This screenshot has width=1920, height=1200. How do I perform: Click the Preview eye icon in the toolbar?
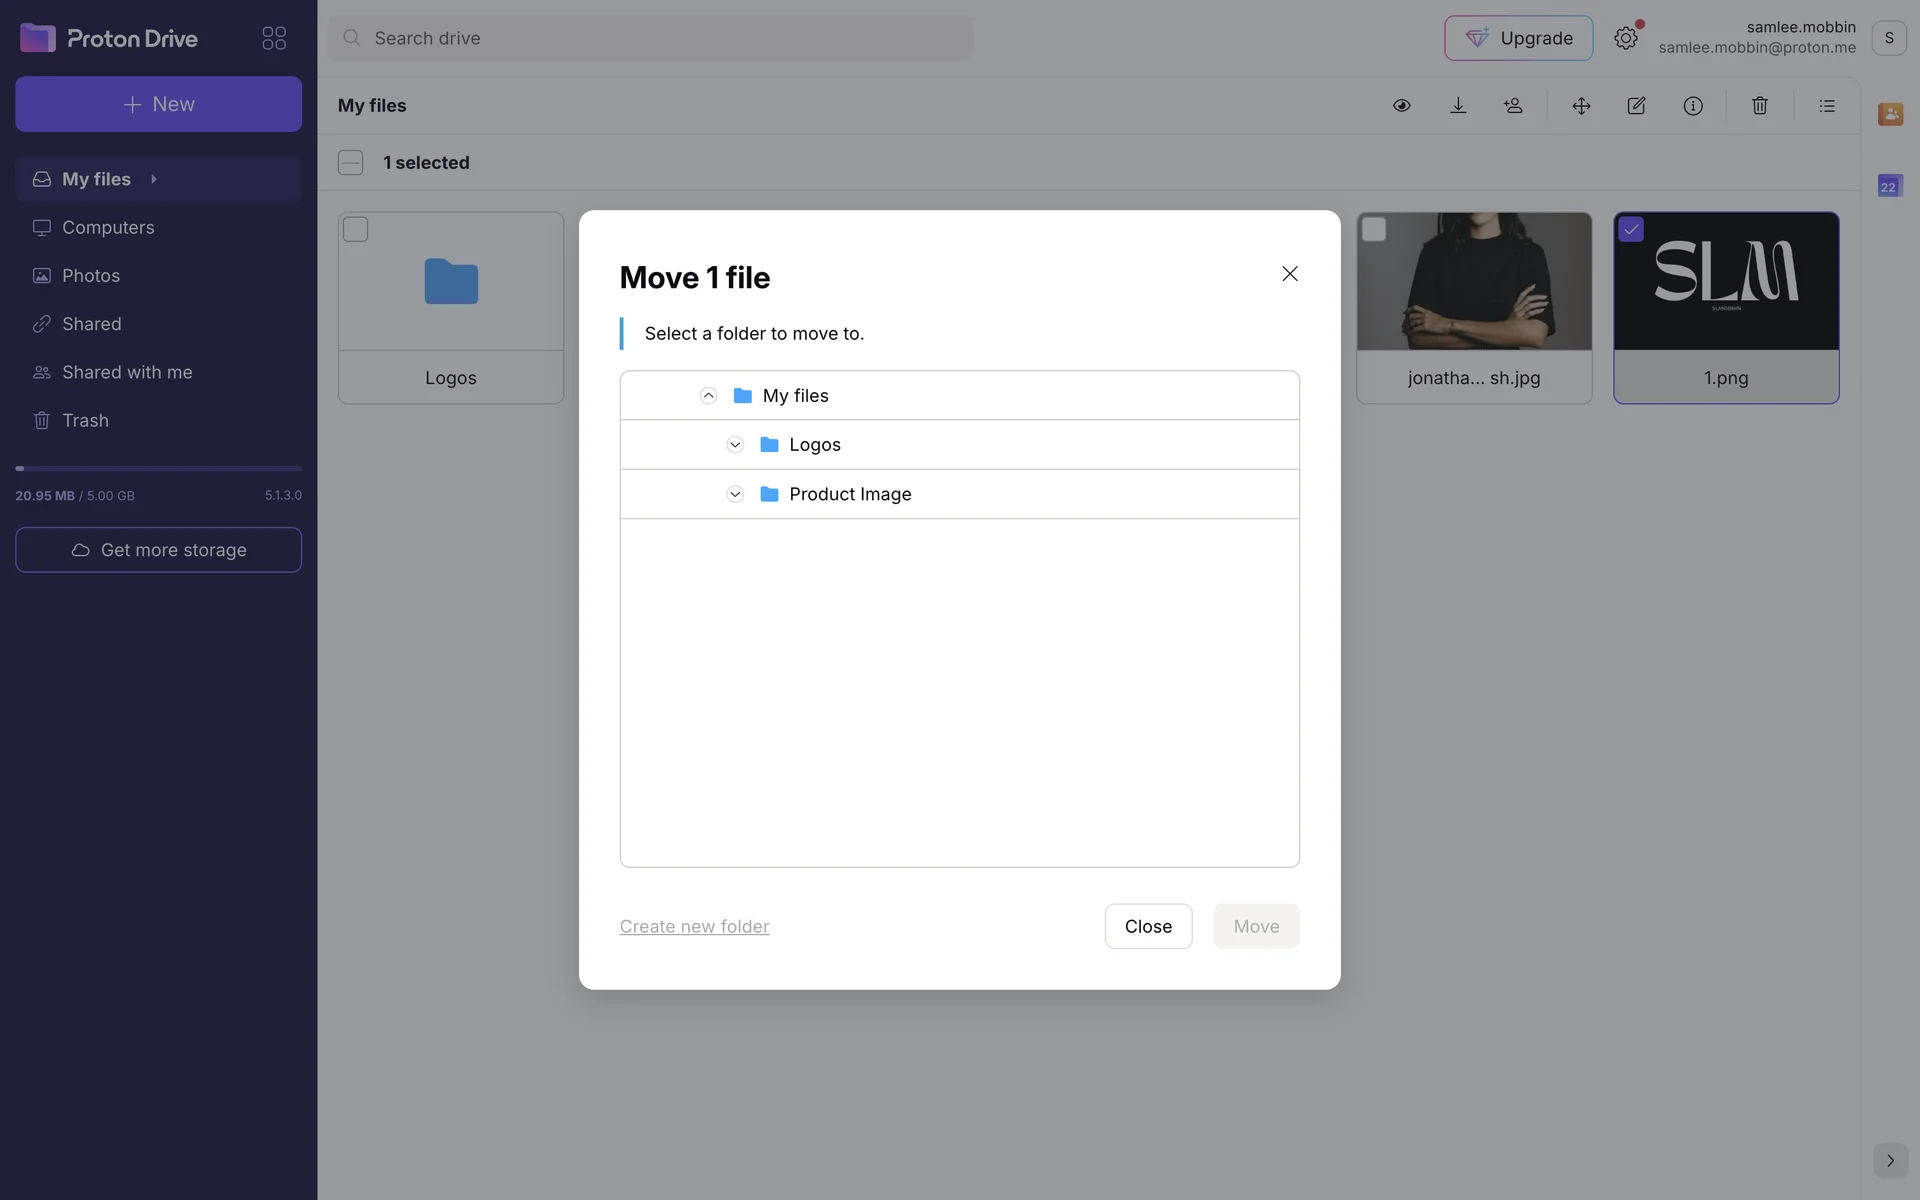(x=1401, y=106)
